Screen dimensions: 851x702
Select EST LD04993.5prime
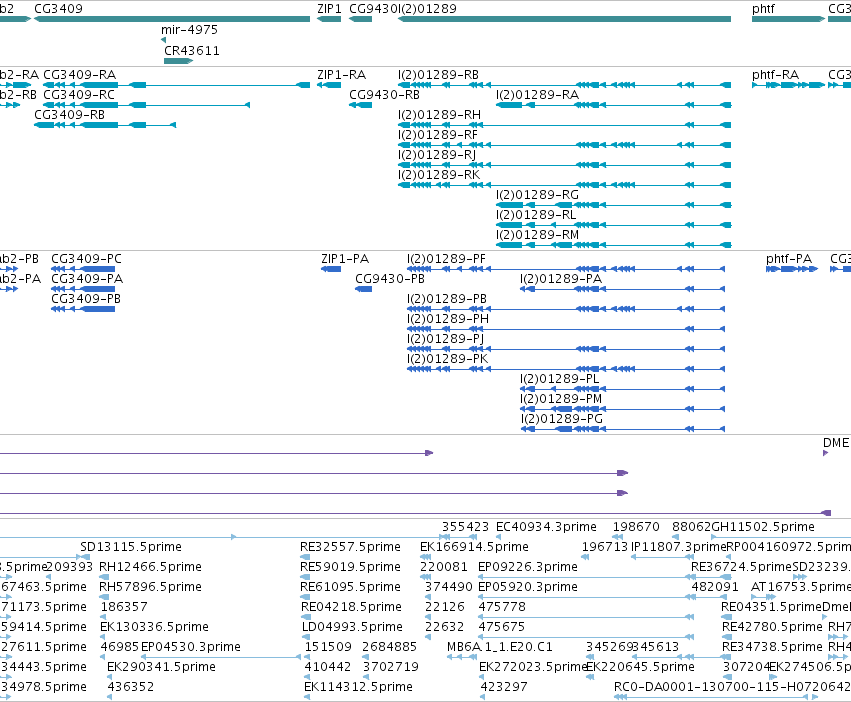pos(352,627)
